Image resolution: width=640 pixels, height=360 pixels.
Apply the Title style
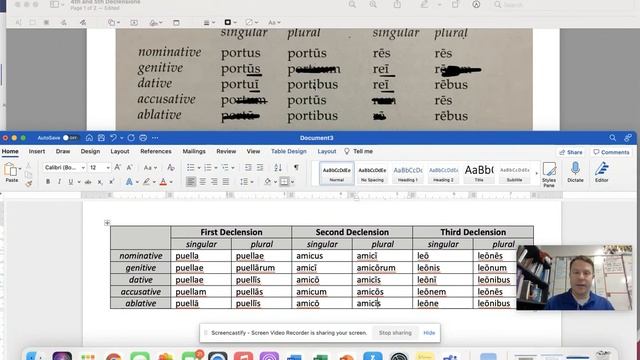(x=479, y=173)
